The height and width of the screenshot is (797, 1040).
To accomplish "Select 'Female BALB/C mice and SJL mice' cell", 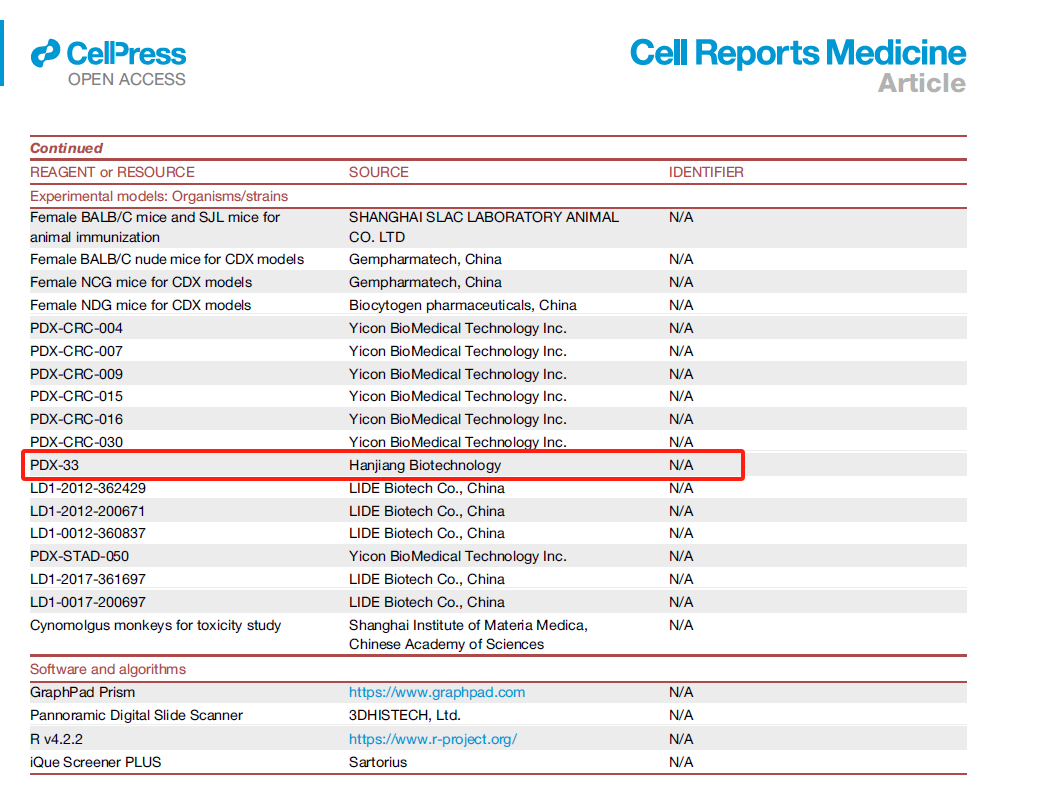I will click(x=155, y=227).
